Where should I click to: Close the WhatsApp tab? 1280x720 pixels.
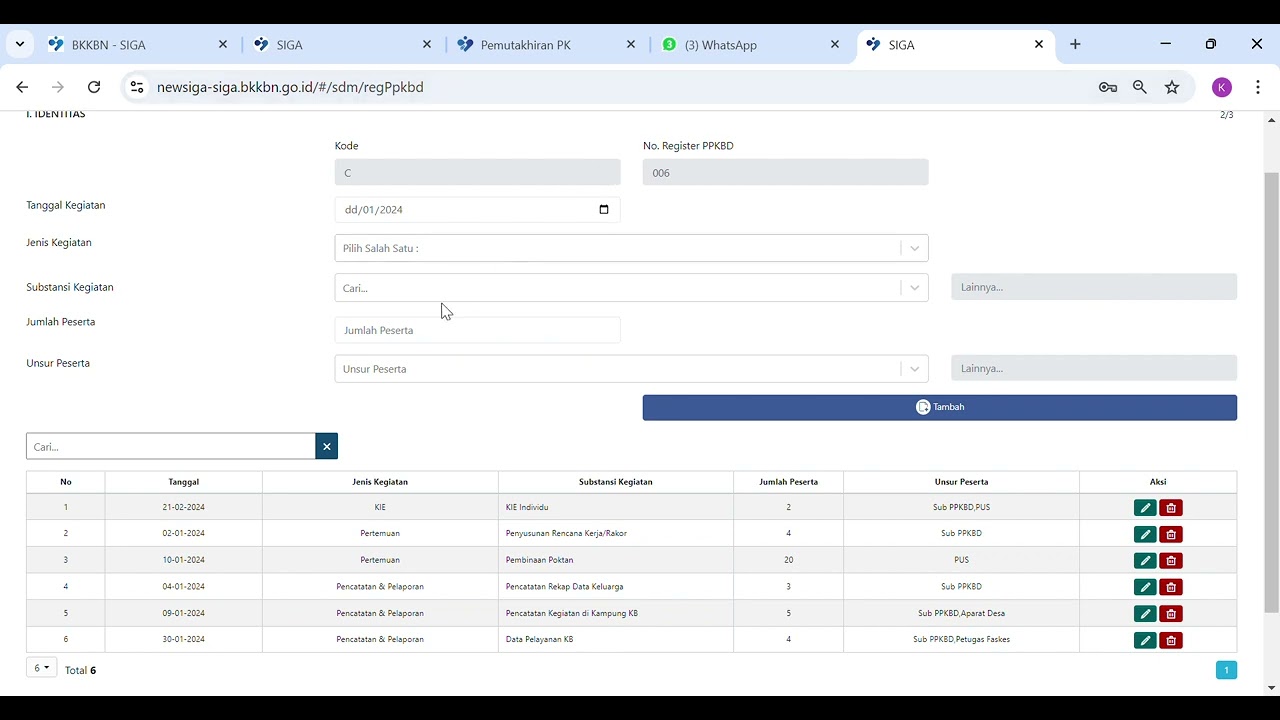coord(835,44)
